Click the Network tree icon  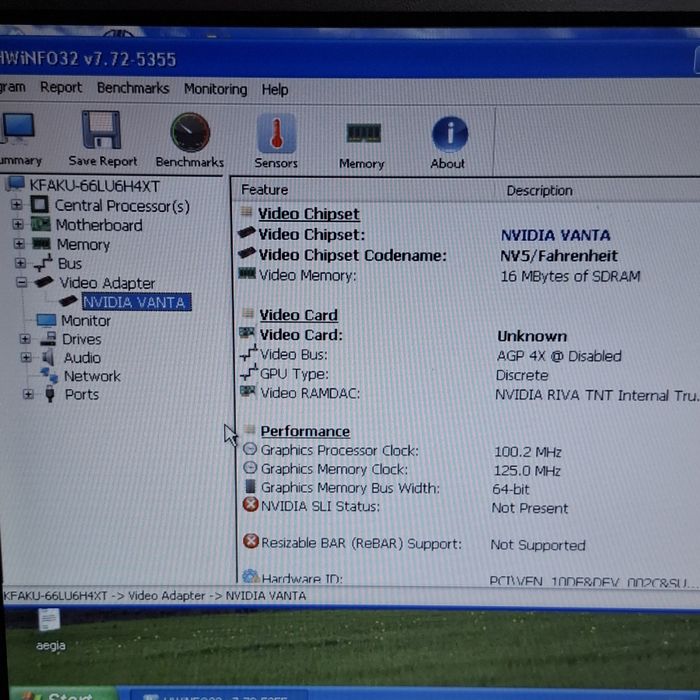tap(49, 375)
